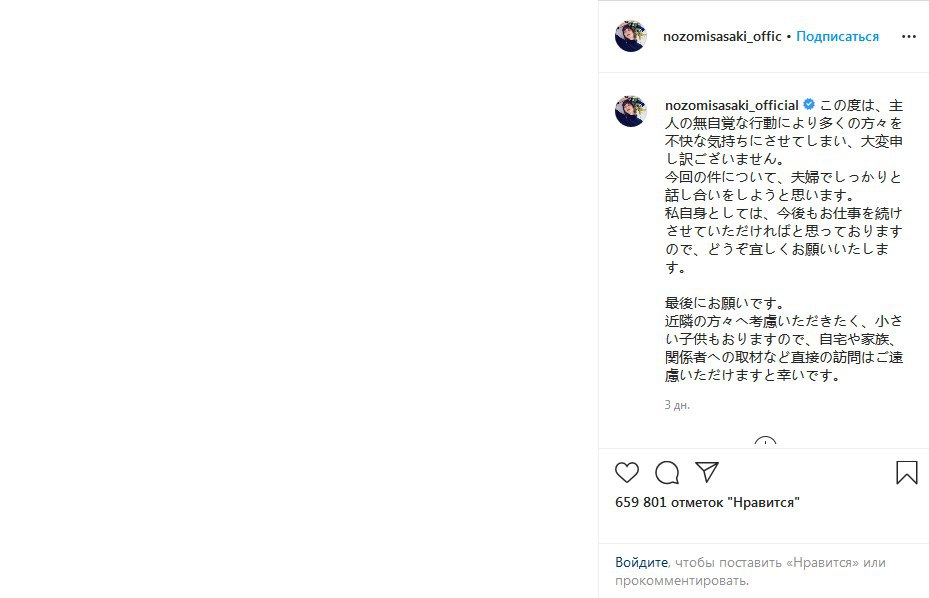Click the 3 дн. post timestamp
Viewport: 929px width, 598px height.
click(x=677, y=405)
